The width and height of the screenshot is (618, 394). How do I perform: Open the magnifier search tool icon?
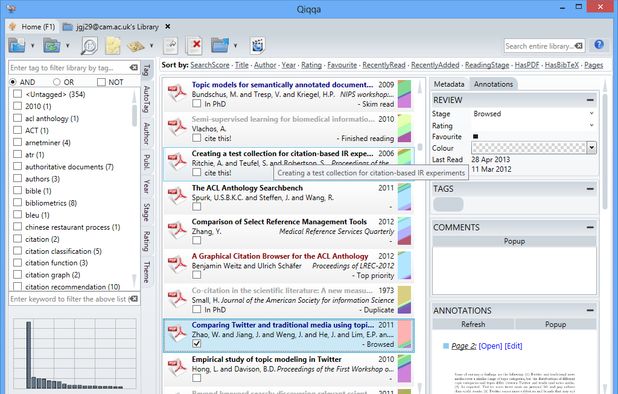[x=89, y=46]
